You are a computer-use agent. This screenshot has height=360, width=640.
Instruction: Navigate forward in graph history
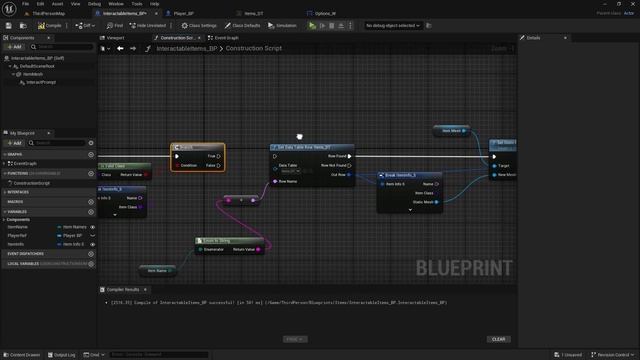tap(133, 48)
